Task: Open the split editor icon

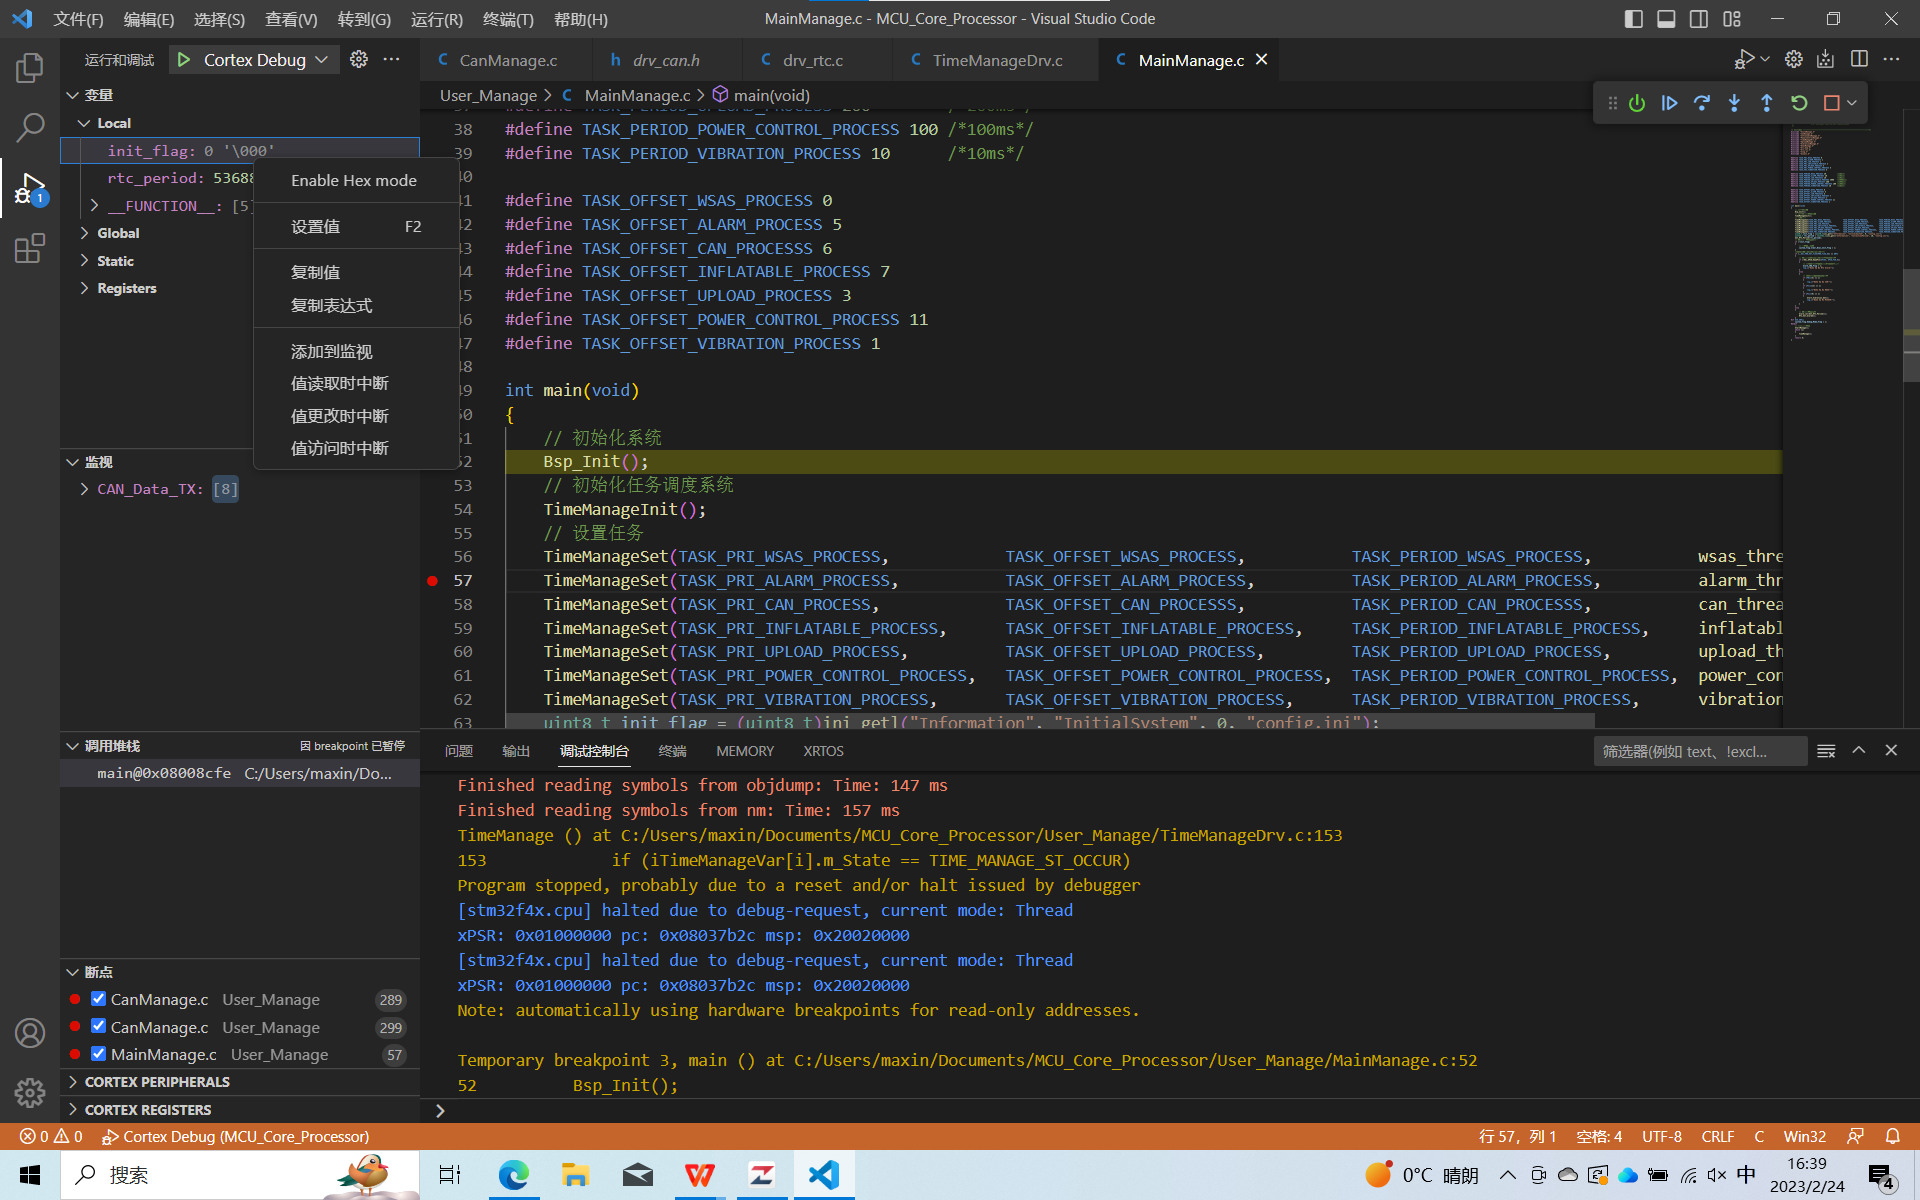Action: click(1859, 59)
